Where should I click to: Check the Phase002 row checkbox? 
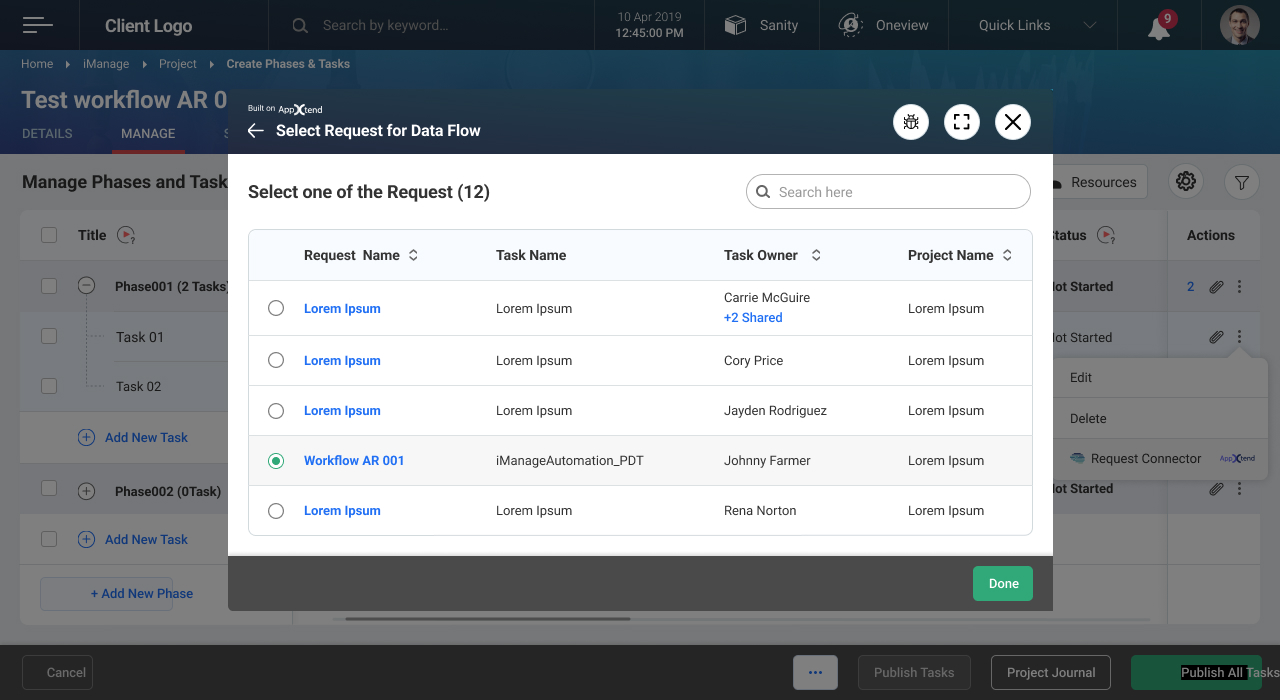[x=49, y=488]
